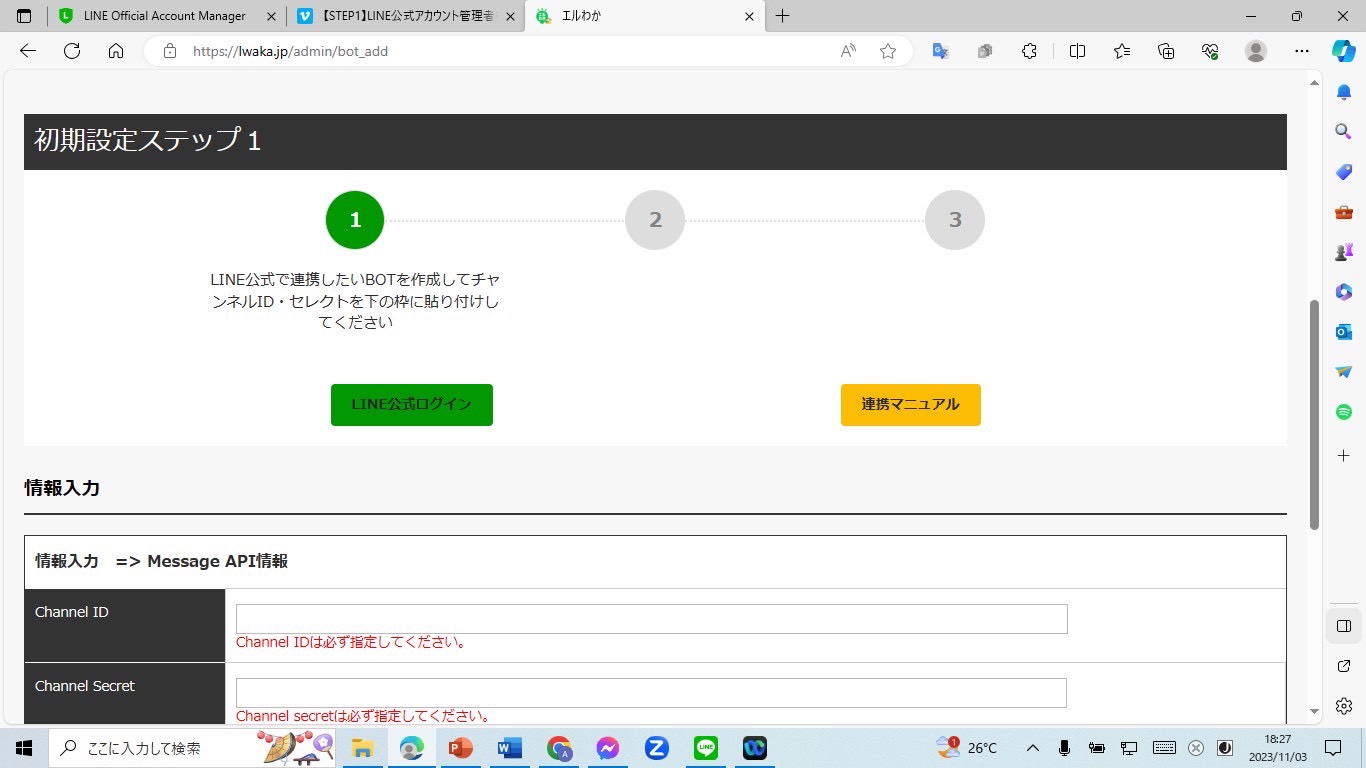The height and width of the screenshot is (768, 1366).
Task: Open Zoom from taskbar
Action: pos(657,748)
